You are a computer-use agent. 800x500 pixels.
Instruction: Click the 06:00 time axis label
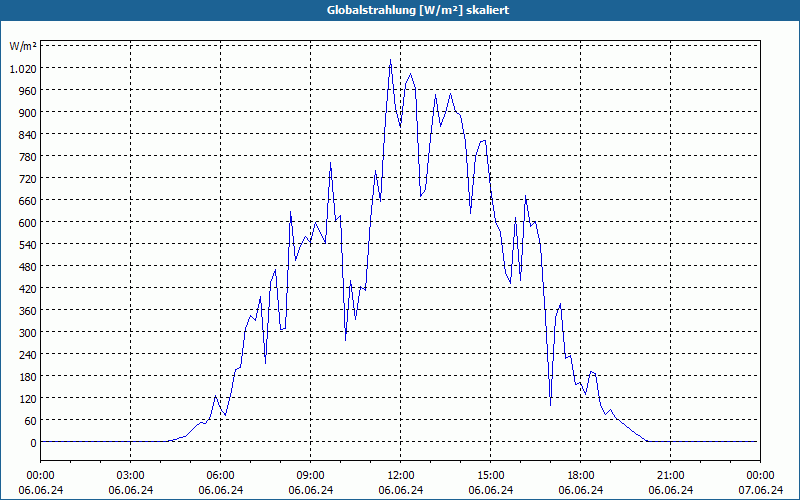pos(220,476)
